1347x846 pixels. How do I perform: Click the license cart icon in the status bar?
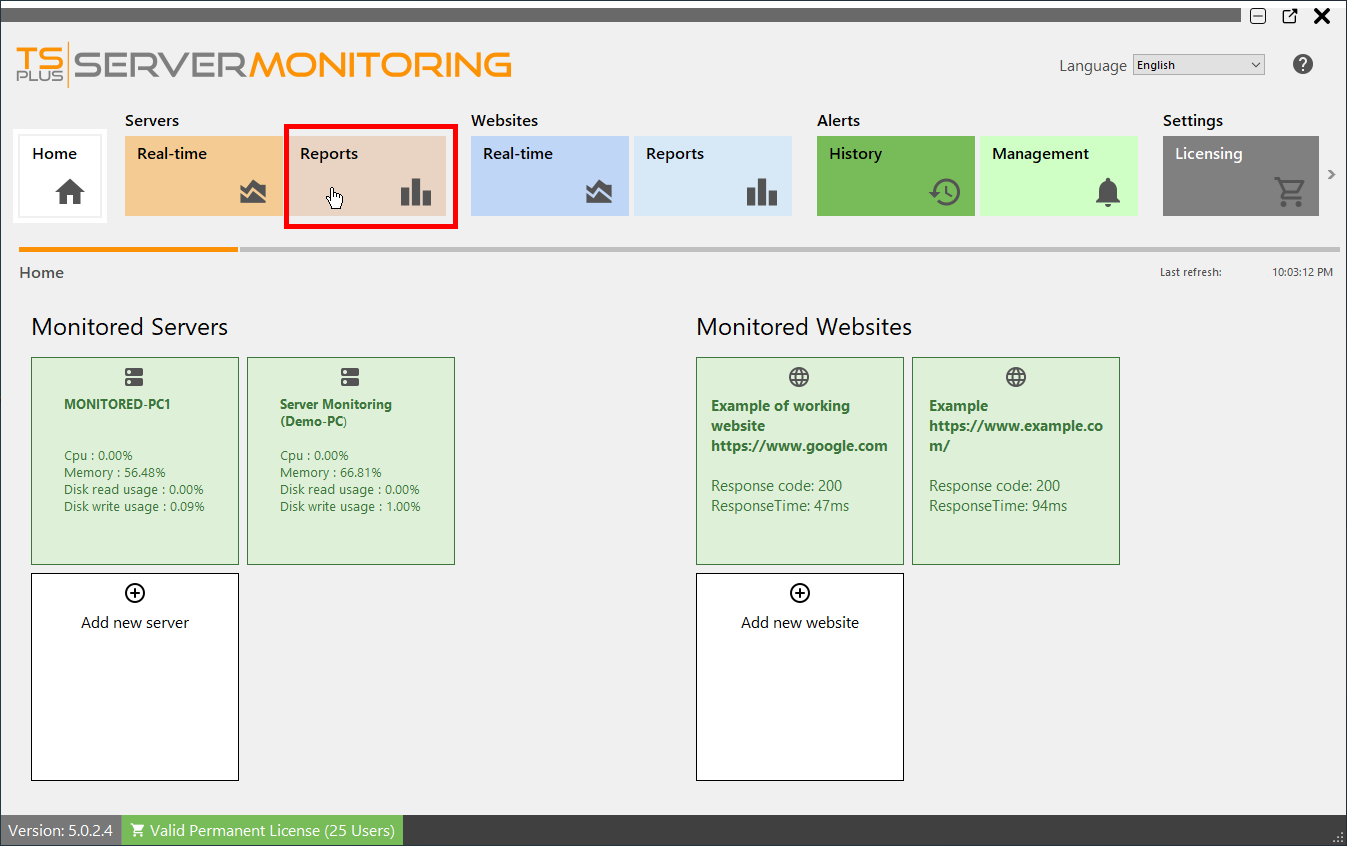coord(138,829)
